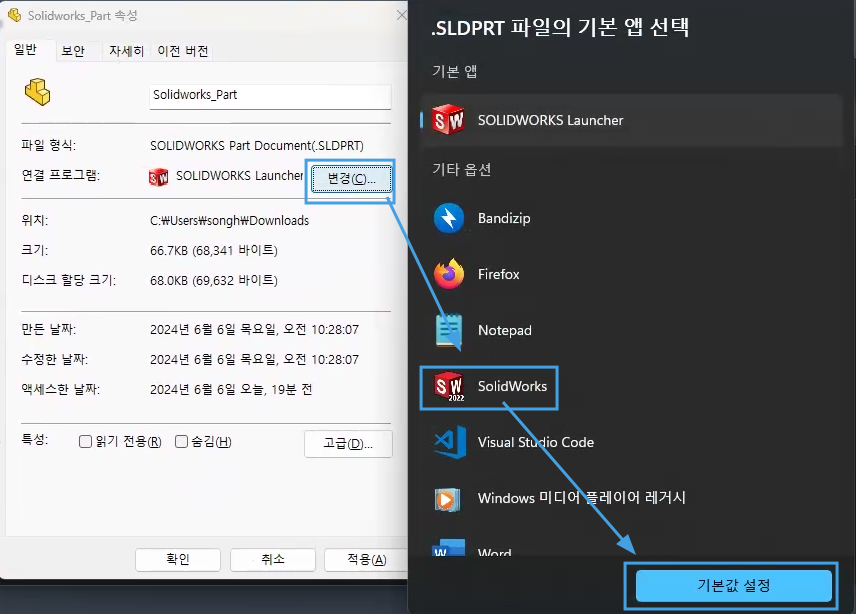
Task: Click the SOLIDWORKS Launcher icon in default app
Action: (448, 120)
